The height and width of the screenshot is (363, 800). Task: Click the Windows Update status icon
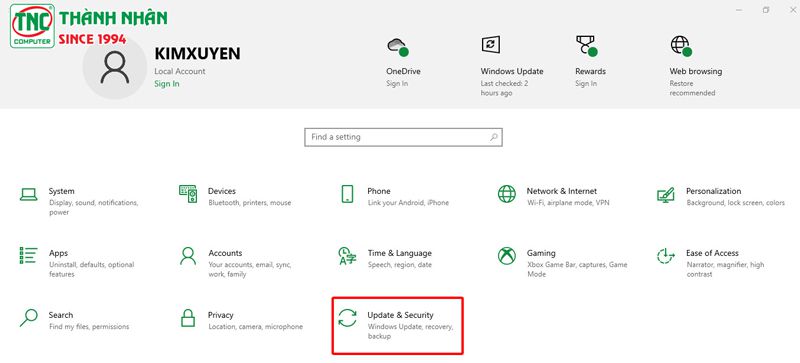[490, 44]
